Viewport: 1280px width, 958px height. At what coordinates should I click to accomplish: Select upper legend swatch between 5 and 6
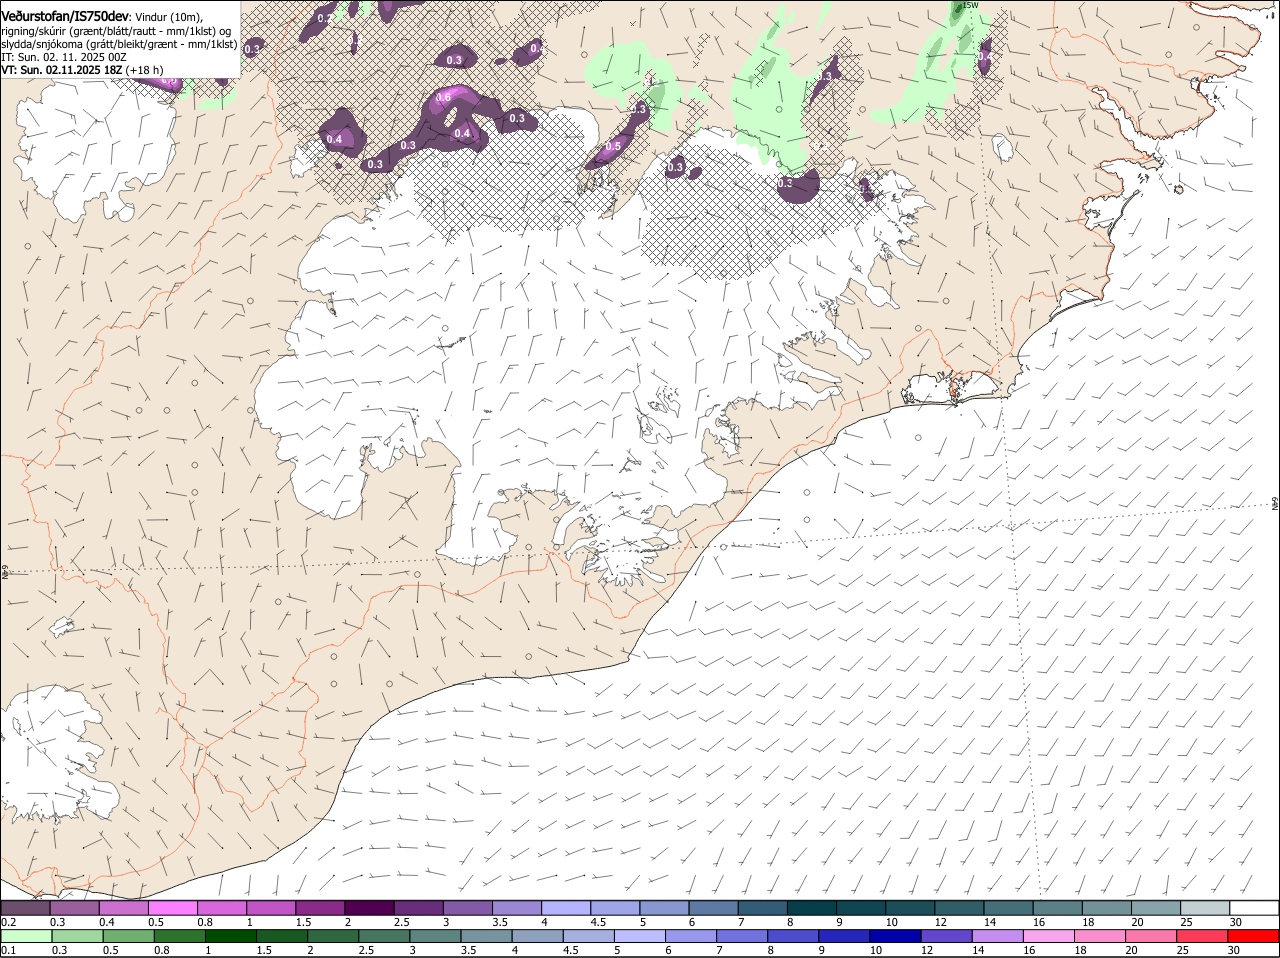(665, 907)
